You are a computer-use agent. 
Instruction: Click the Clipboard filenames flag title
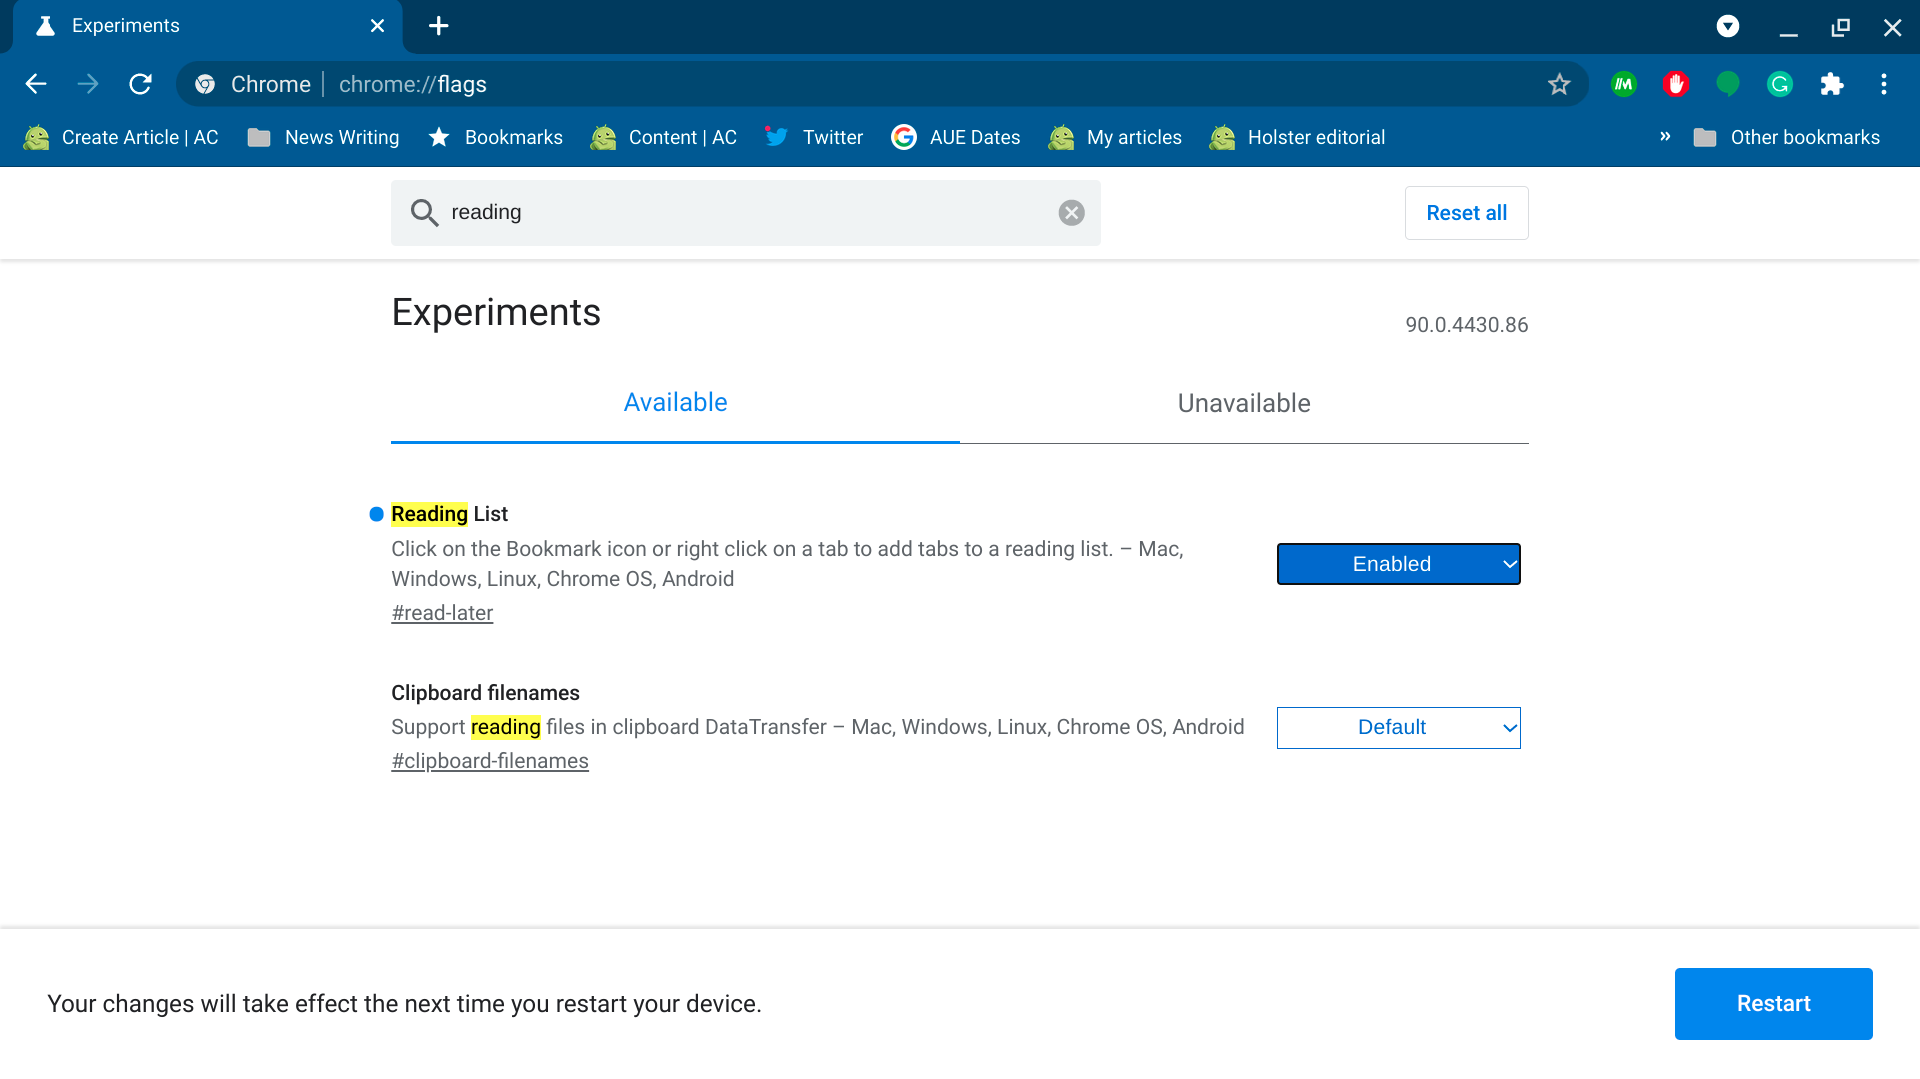[485, 693]
